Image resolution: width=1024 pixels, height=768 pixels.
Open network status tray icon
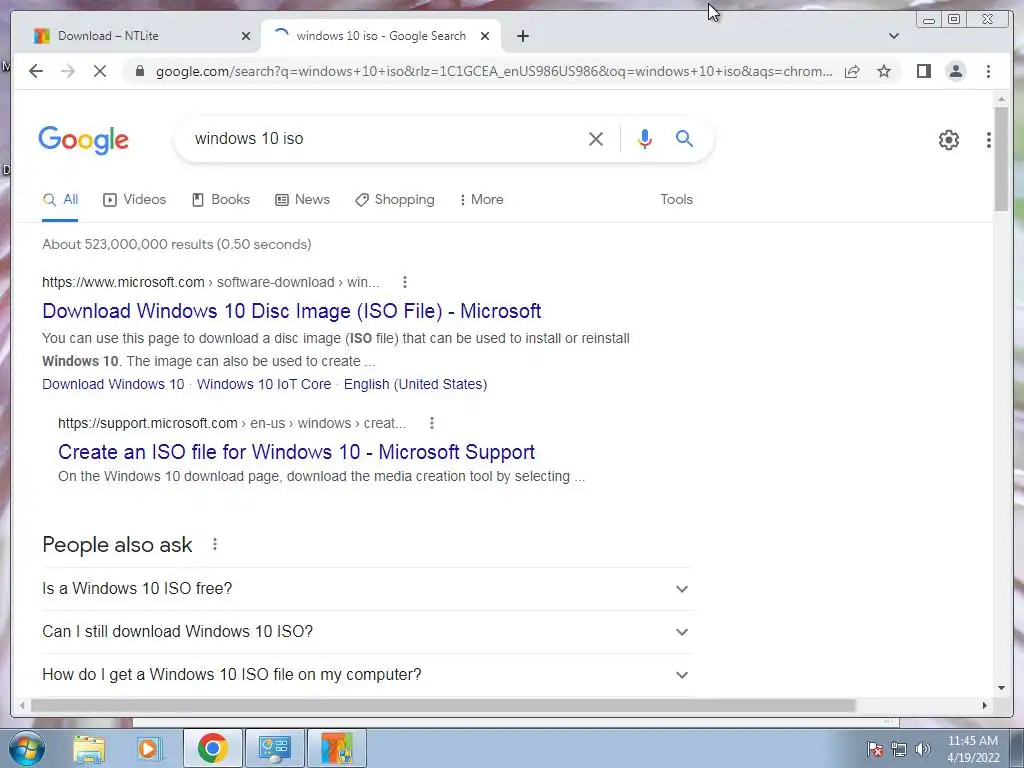[x=899, y=749]
